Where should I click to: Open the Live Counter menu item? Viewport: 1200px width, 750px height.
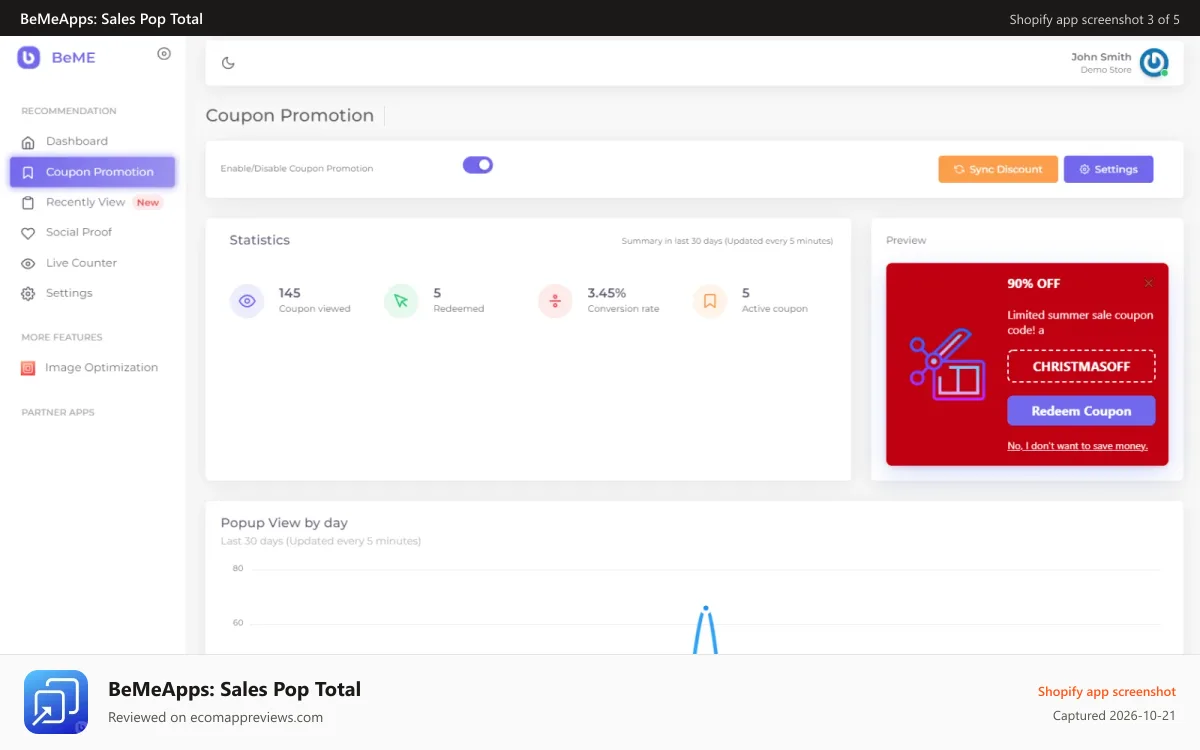coord(92,263)
